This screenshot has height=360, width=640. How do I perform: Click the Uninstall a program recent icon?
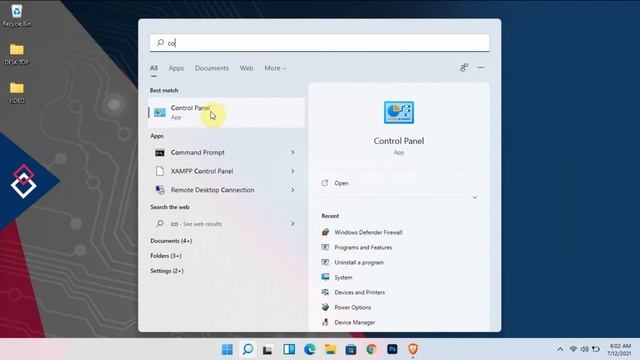(x=325, y=262)
